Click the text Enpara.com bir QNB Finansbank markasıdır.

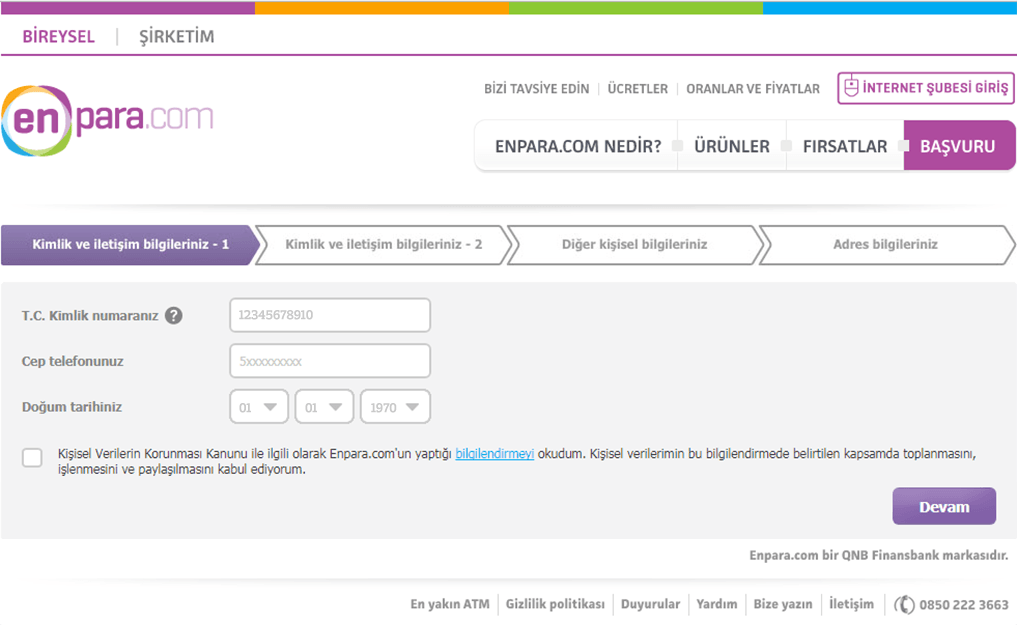(x=879, y=556)
